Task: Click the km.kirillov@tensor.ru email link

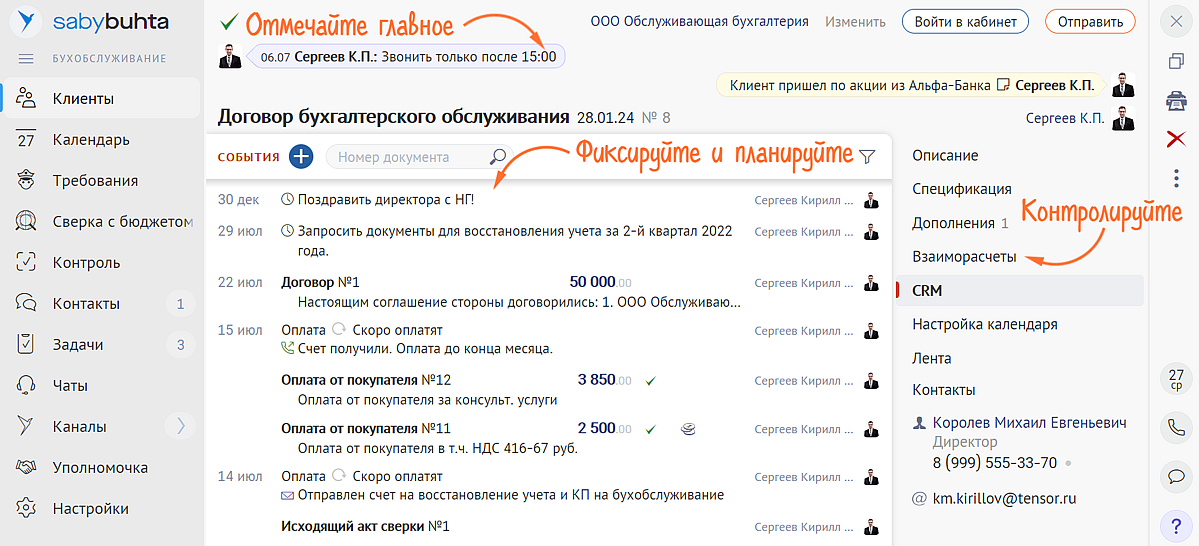Action: pyautogui.click(x=1004, y=498)
